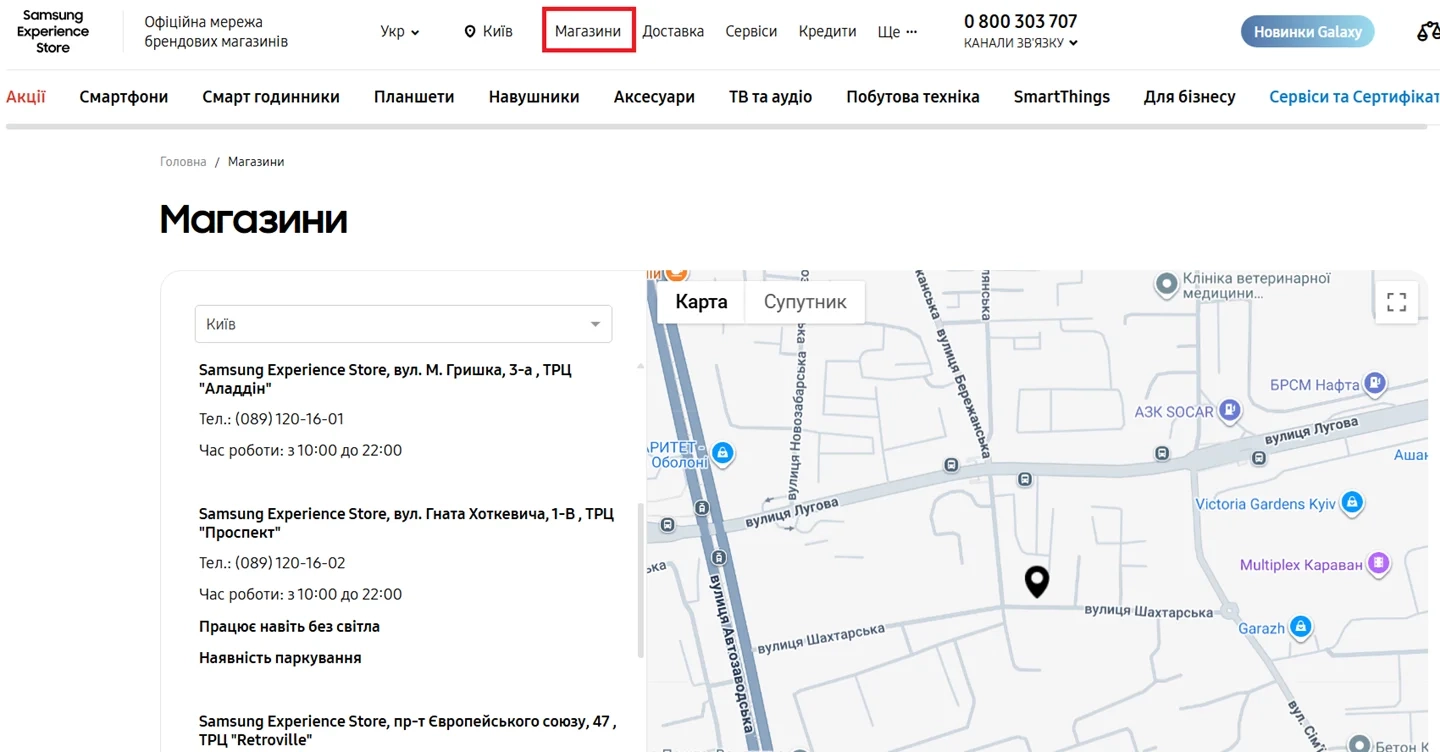Click the Multiplex Караван purple map marker
The image size is (1440, 752).
coord(1379,564)
